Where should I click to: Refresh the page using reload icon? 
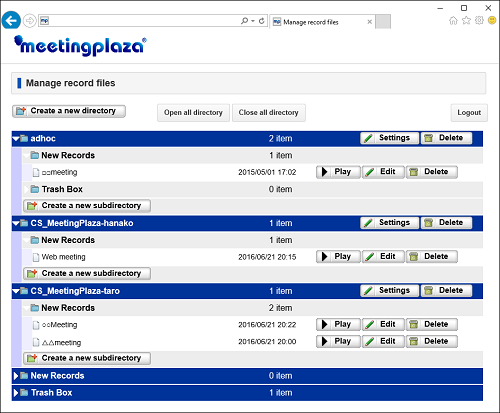262,21
